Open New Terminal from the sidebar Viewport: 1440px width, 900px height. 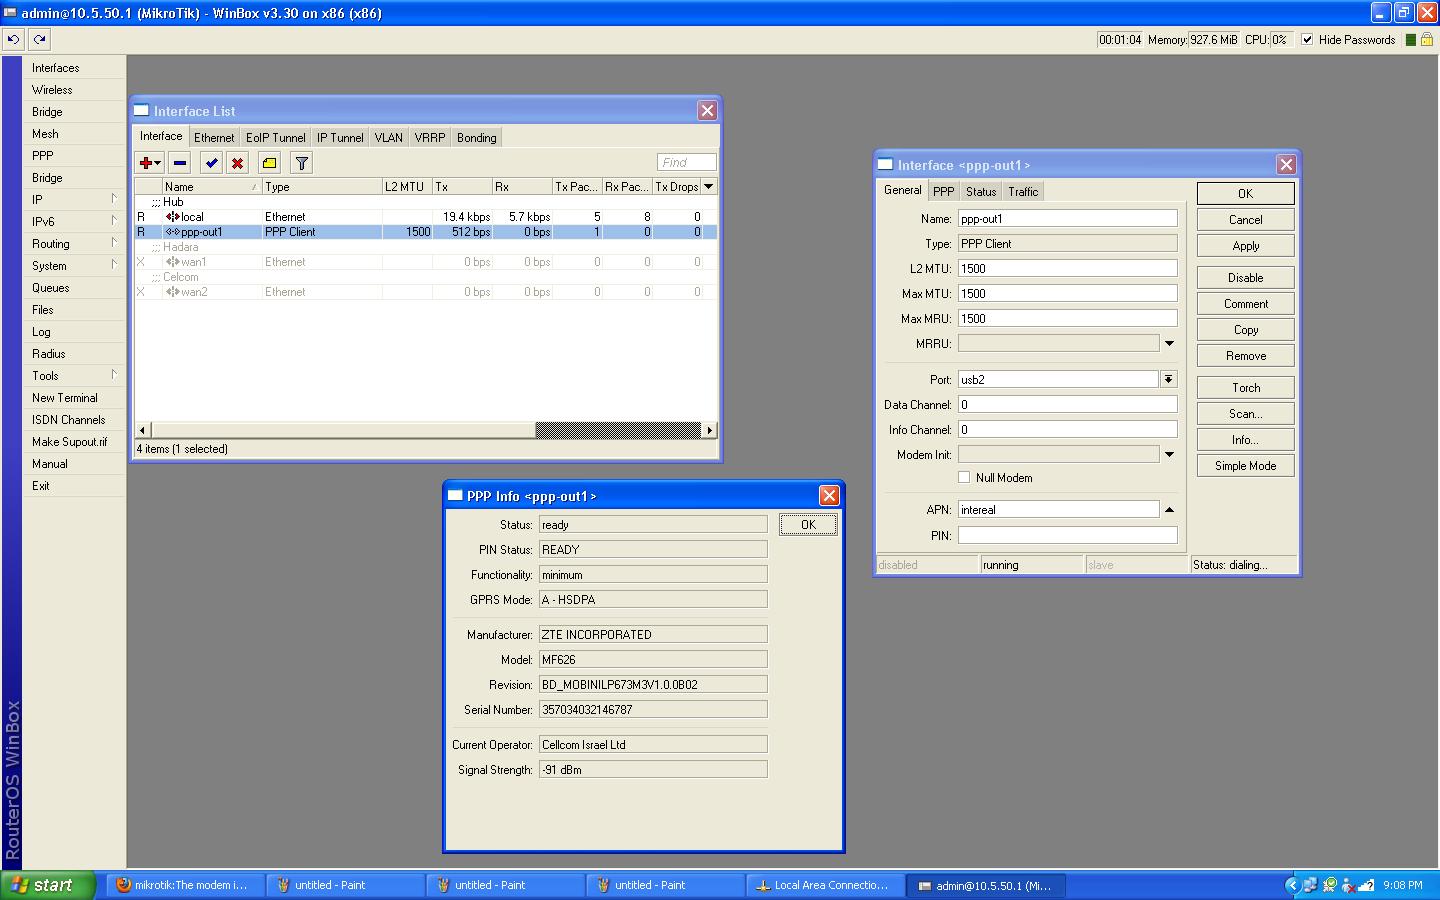(x=75, y=398)
